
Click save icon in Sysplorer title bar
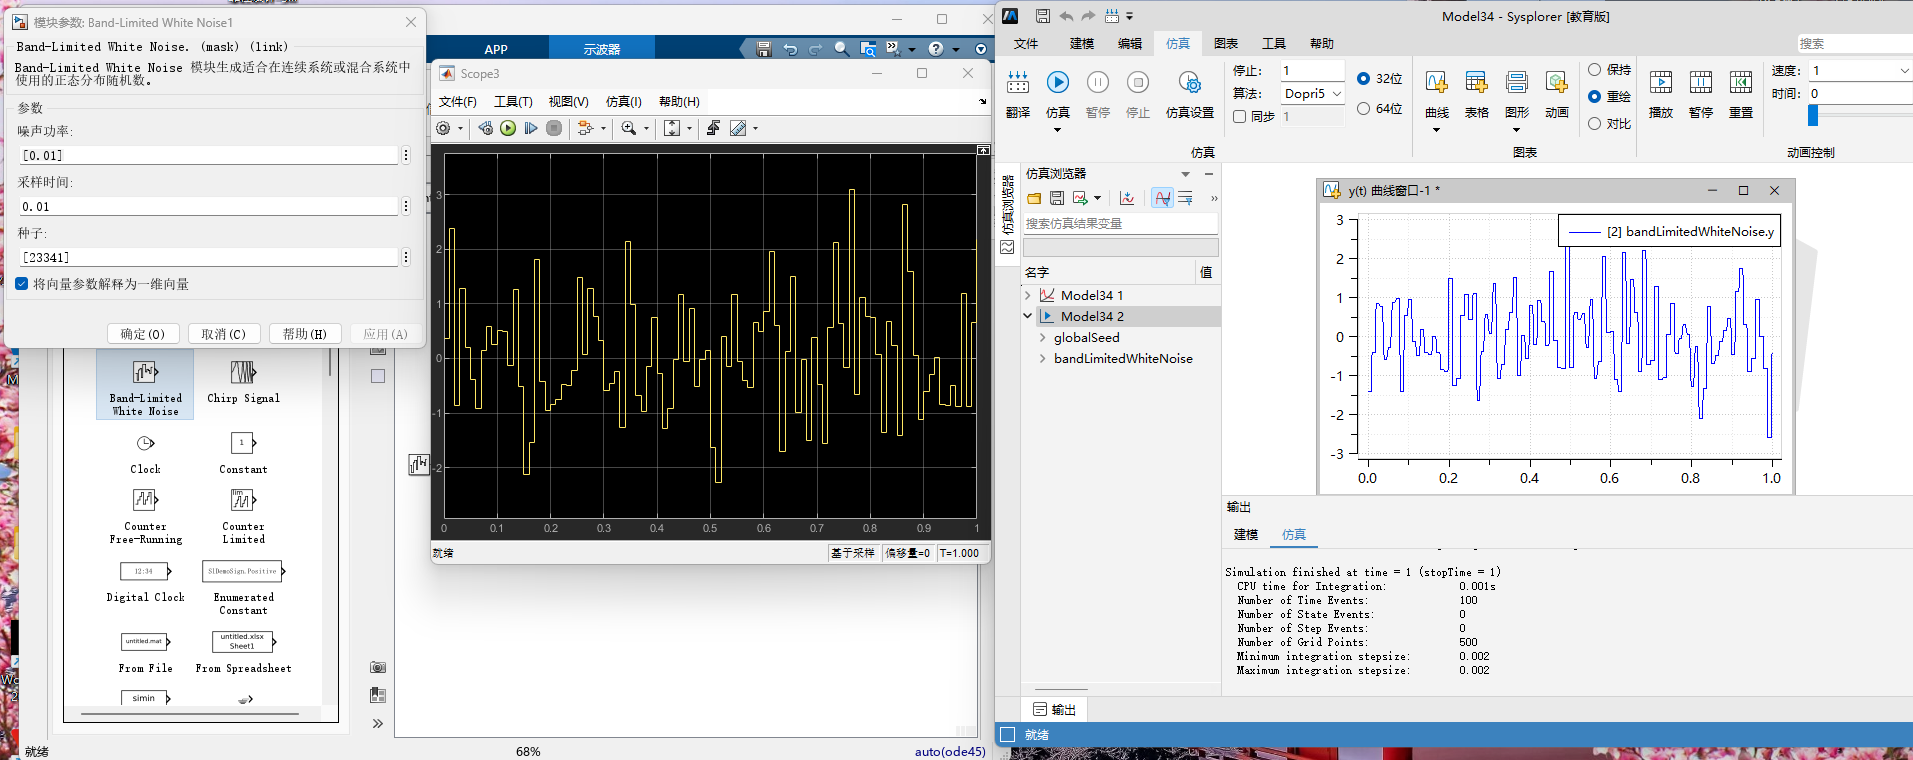point(1042,16)
